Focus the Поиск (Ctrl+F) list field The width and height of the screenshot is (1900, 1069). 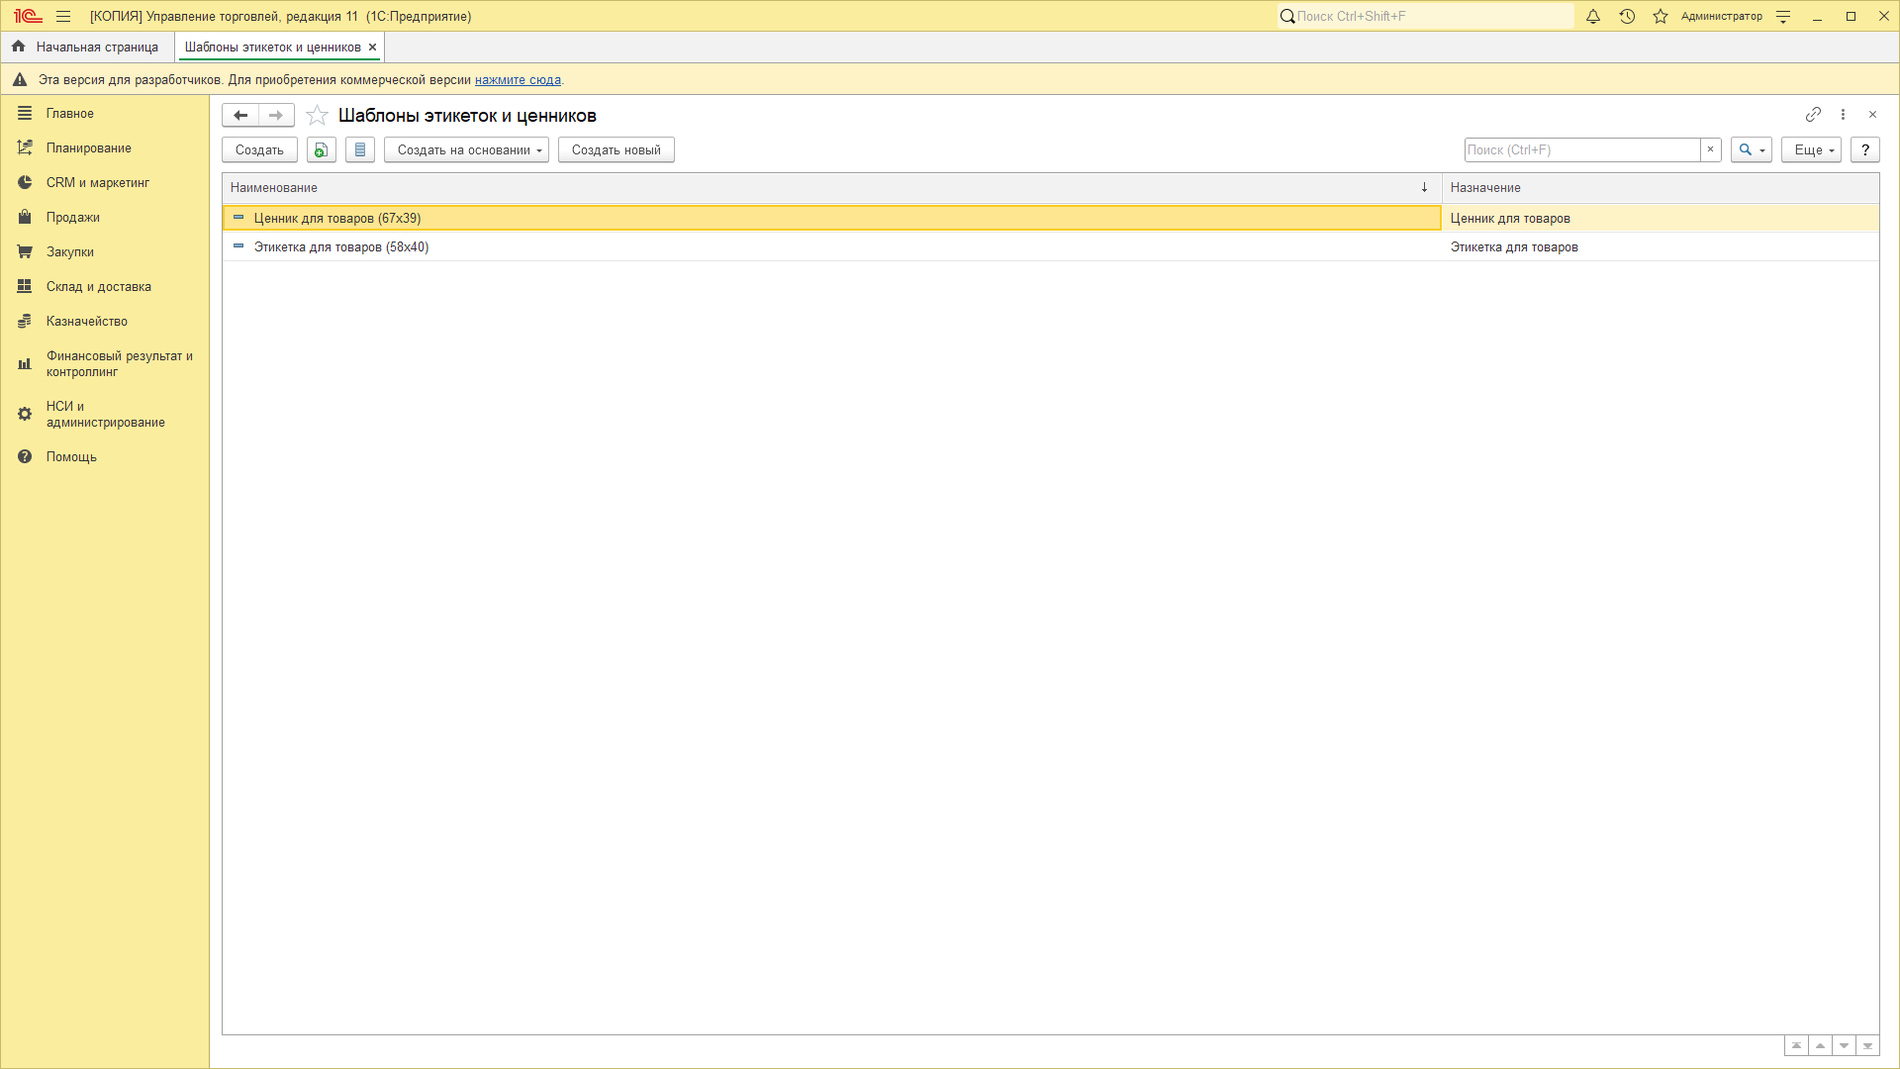[1582, 150]
